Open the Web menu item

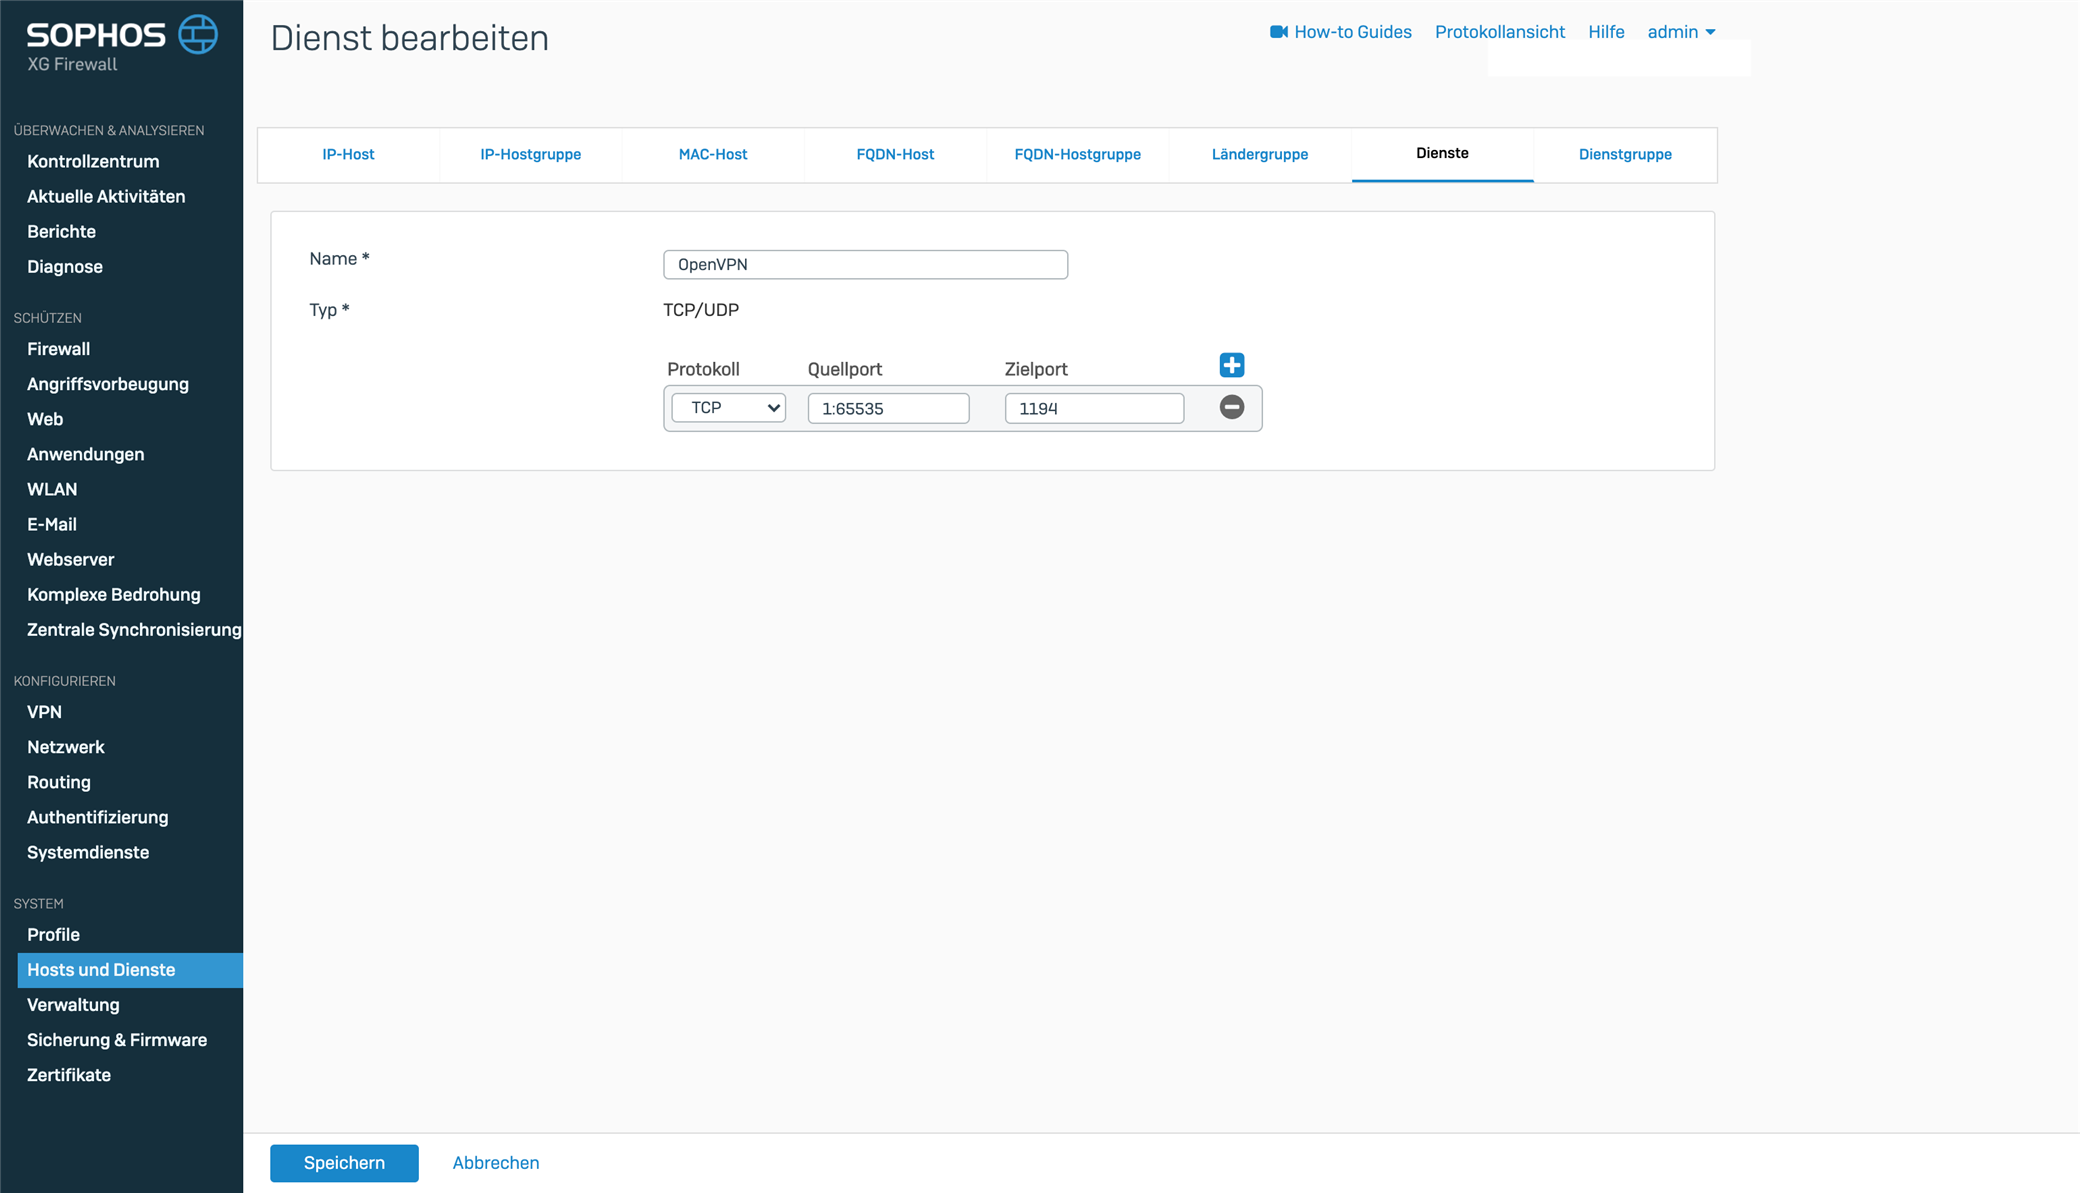coord(45,419)
